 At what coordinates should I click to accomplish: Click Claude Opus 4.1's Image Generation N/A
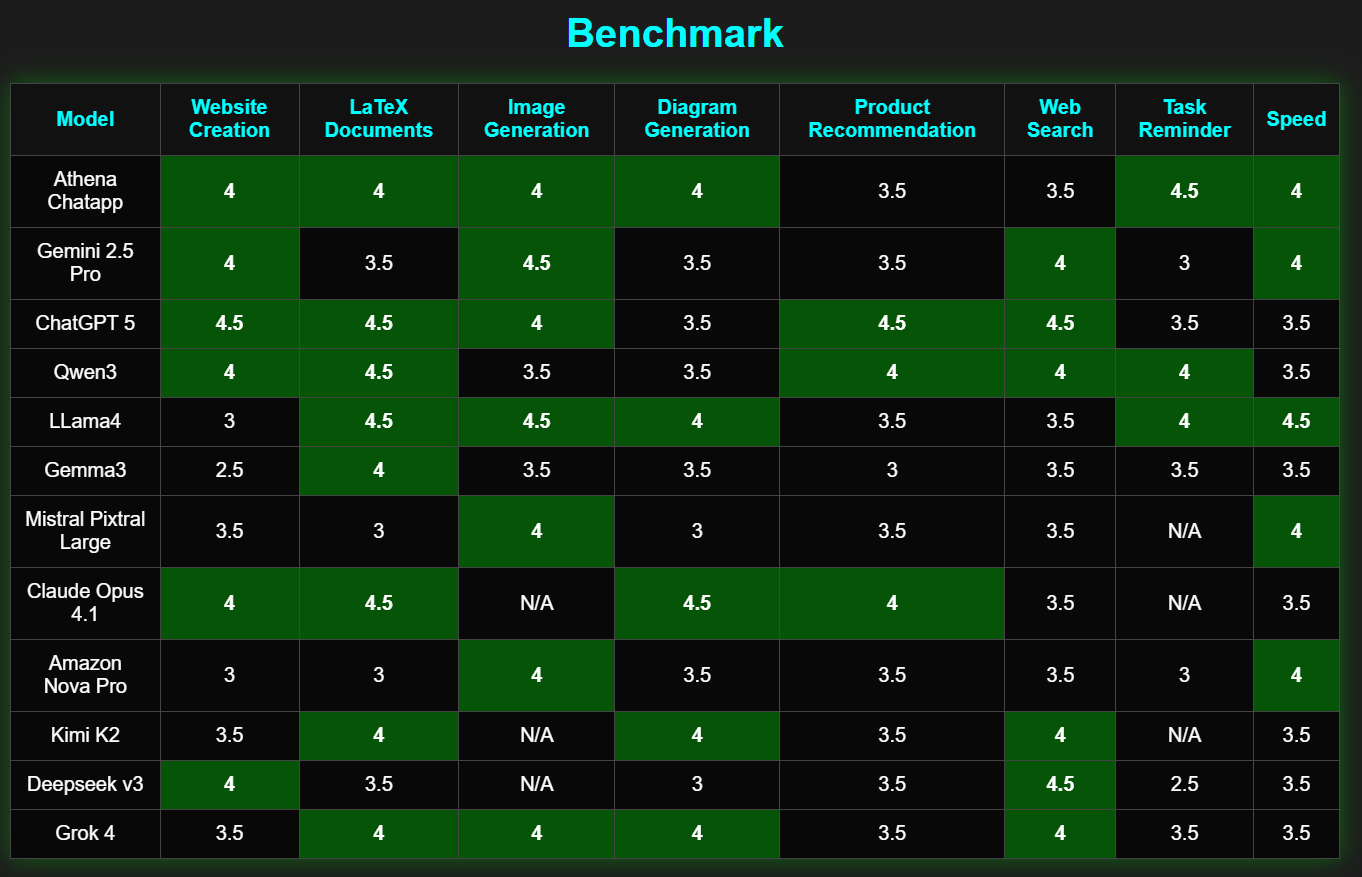coord(537,603)
